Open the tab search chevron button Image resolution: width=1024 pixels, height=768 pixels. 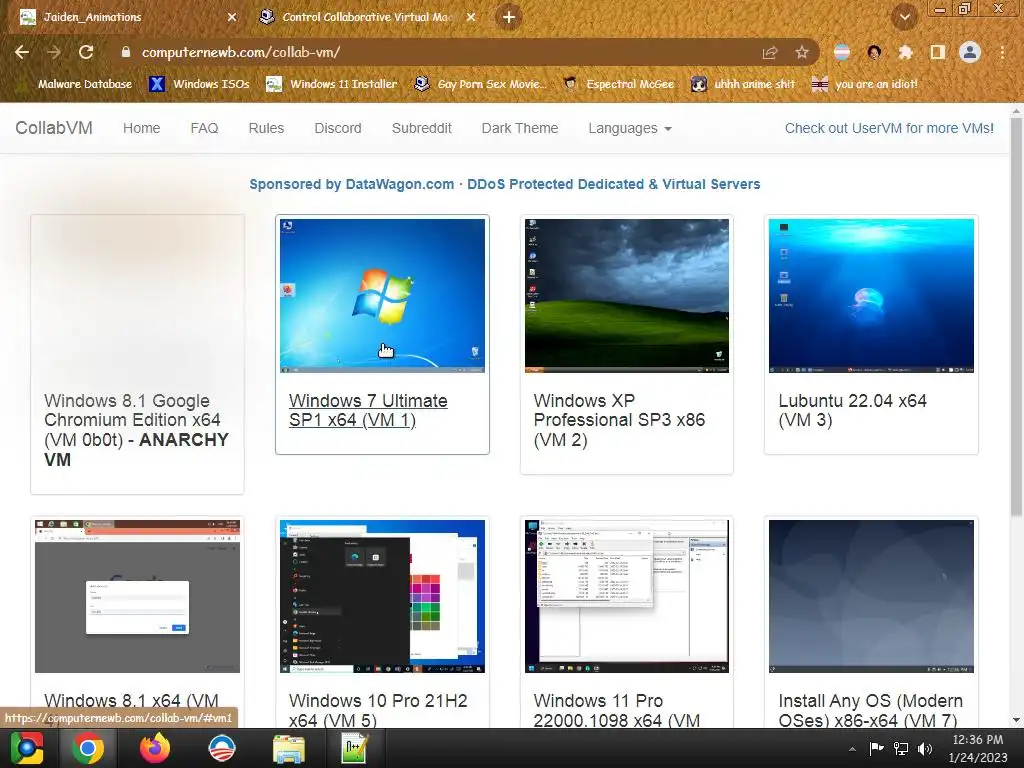[904, 17]
